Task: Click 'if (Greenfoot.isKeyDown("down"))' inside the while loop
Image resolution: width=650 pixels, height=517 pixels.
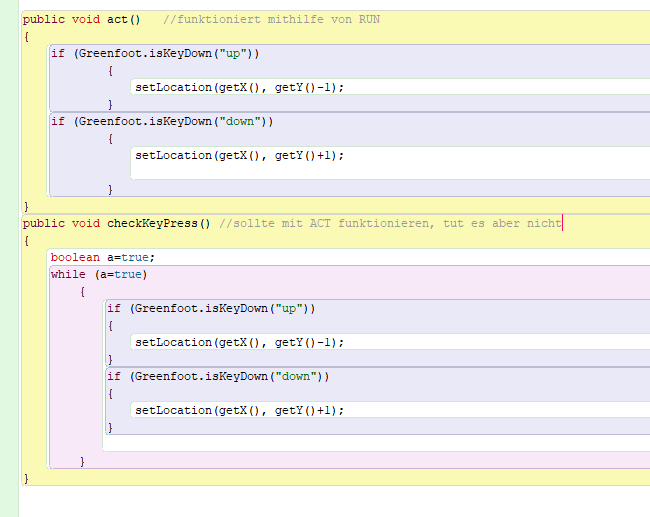Action: pyautogui.click(x=218, y=376)
